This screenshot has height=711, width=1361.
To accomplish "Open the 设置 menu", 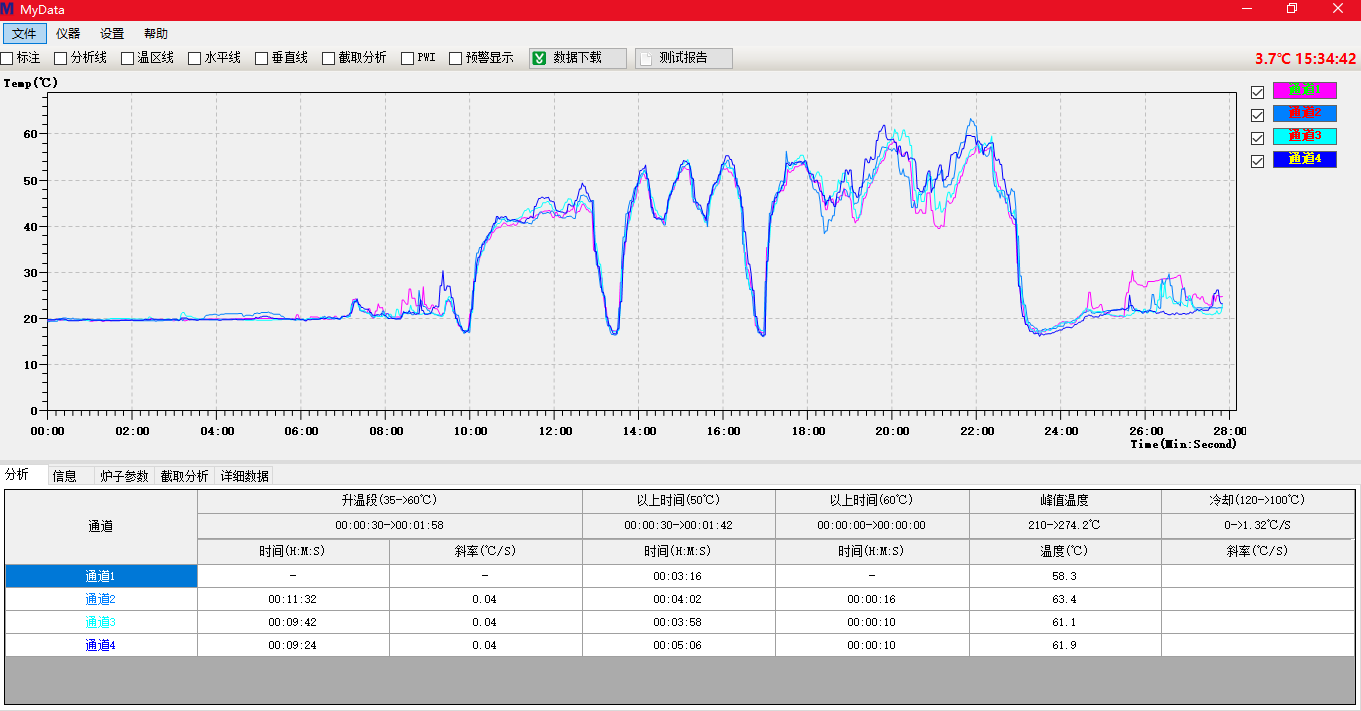I will 112,34.
